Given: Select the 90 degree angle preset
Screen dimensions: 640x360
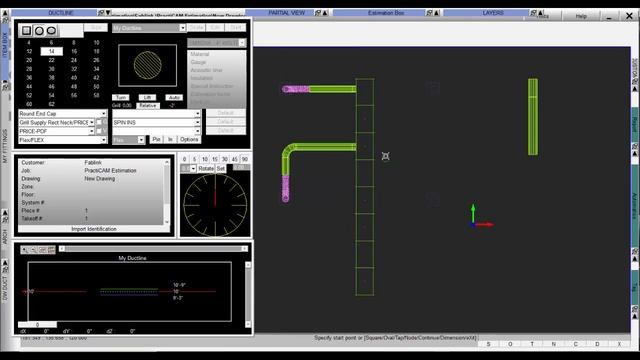Looking at the screenshot, I should click(x=245, y=159).
